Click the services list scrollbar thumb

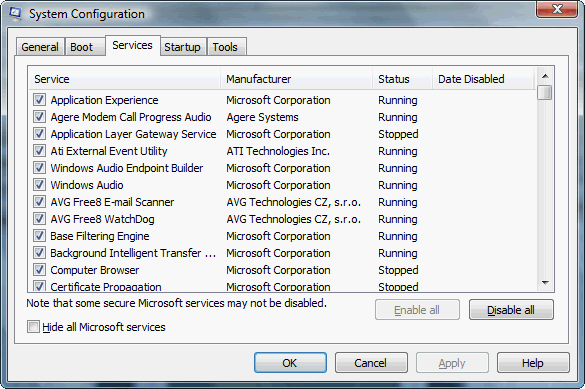(545, 92)
